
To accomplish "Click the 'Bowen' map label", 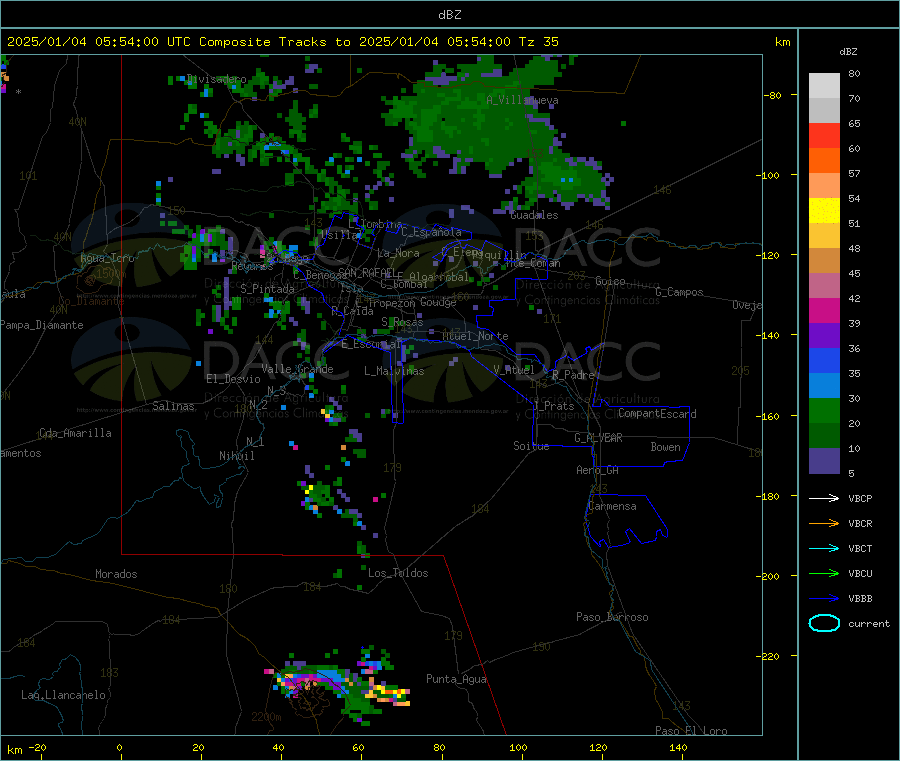I will pos(665,447).
